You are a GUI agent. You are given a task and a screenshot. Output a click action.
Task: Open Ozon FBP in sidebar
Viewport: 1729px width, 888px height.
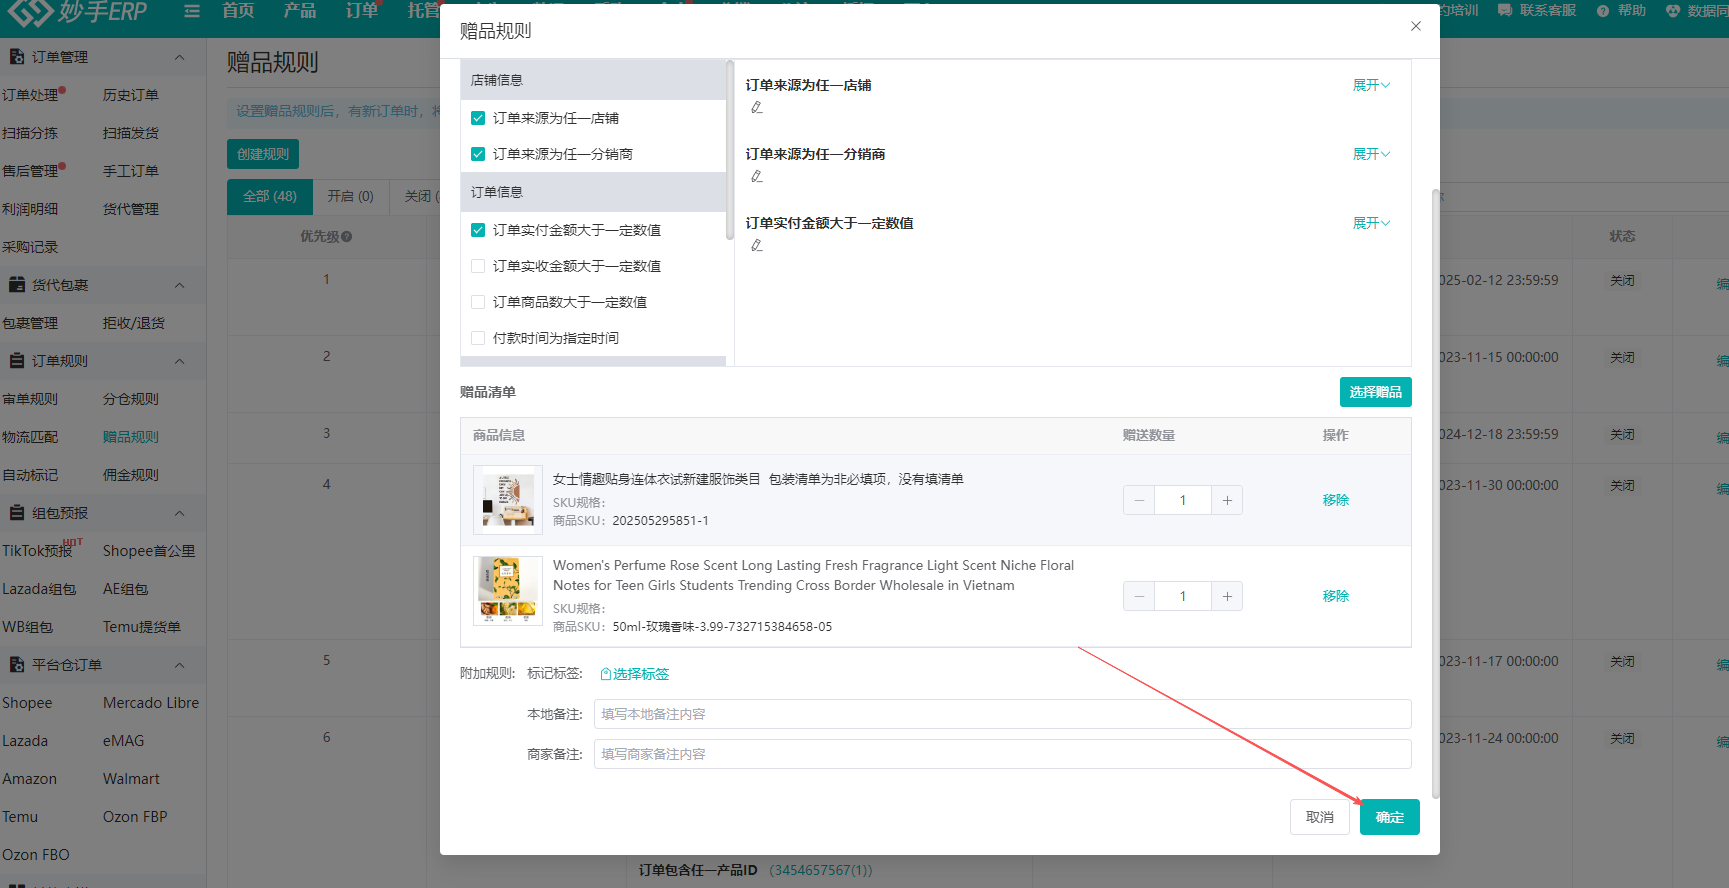click(135, 817)
